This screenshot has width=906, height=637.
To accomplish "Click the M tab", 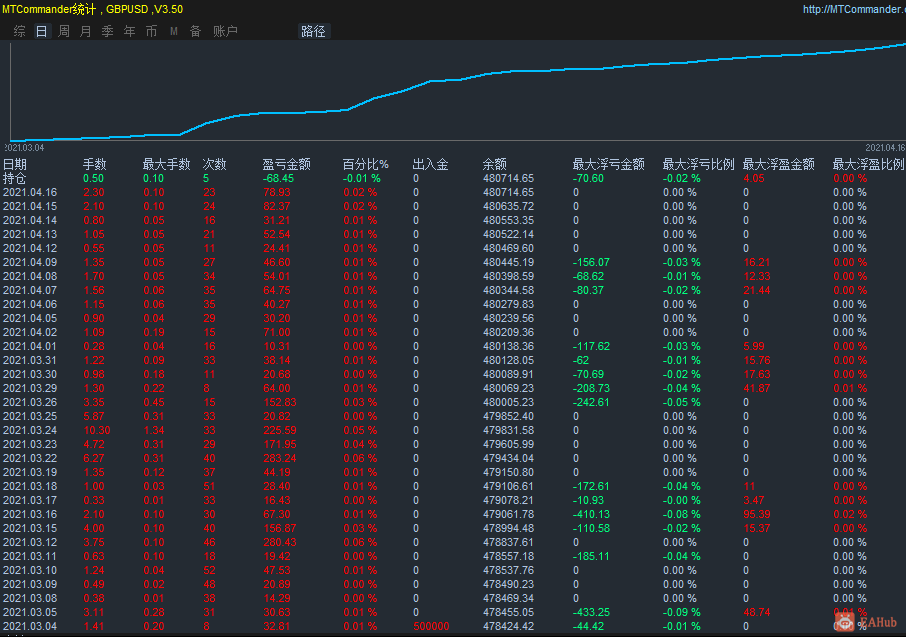I will [x=174, y=31].
